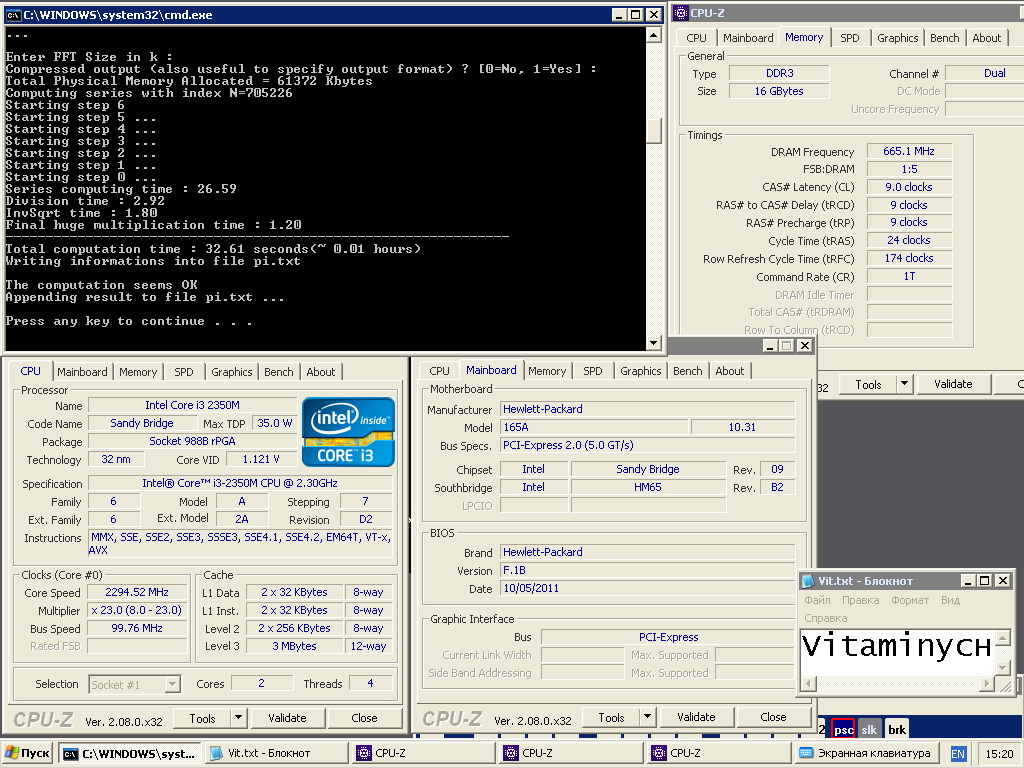Click the 15:20 clock in the tray

(999, 754)
